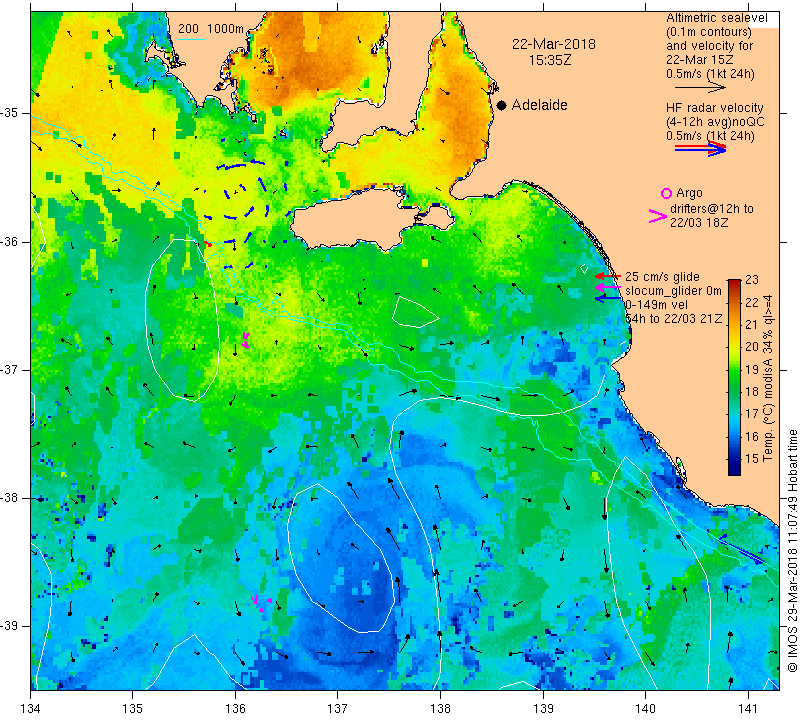This screenshot has width=800, height=720.
Task: Select the 'Altimetric sealevel' legend heading
Action: tap(717, 18)
